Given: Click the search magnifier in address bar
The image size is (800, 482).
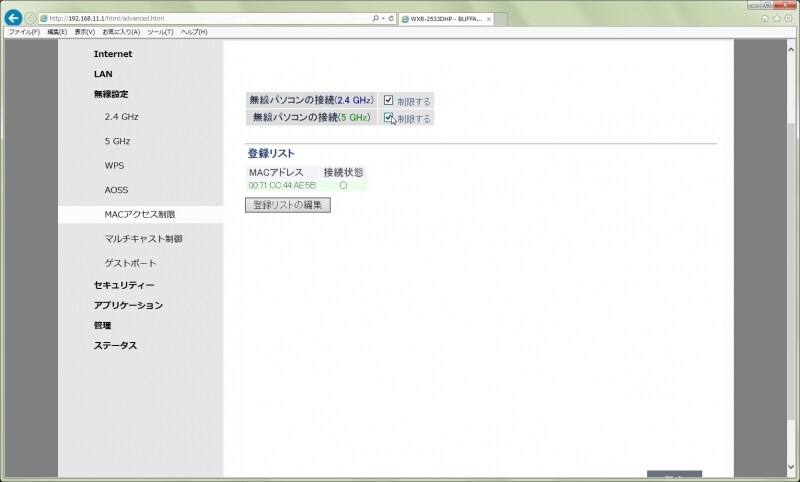Looking at the screenshot, I should pyautogui.click(x=375, y=19).
